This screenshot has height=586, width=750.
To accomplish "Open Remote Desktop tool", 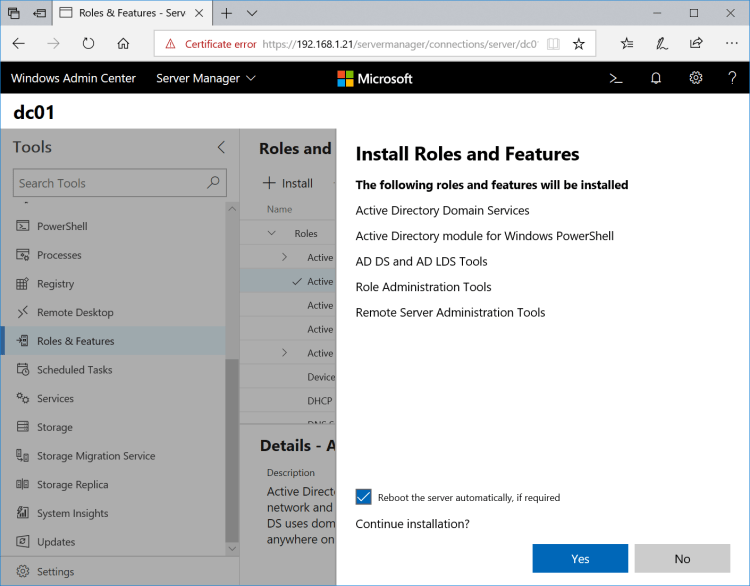I will (x=75, y=312).
